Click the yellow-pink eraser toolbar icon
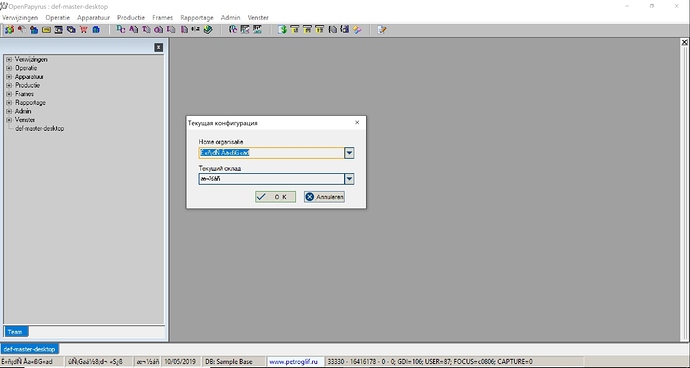The width and height of the screenshot is (690, 368). point(357,29)
